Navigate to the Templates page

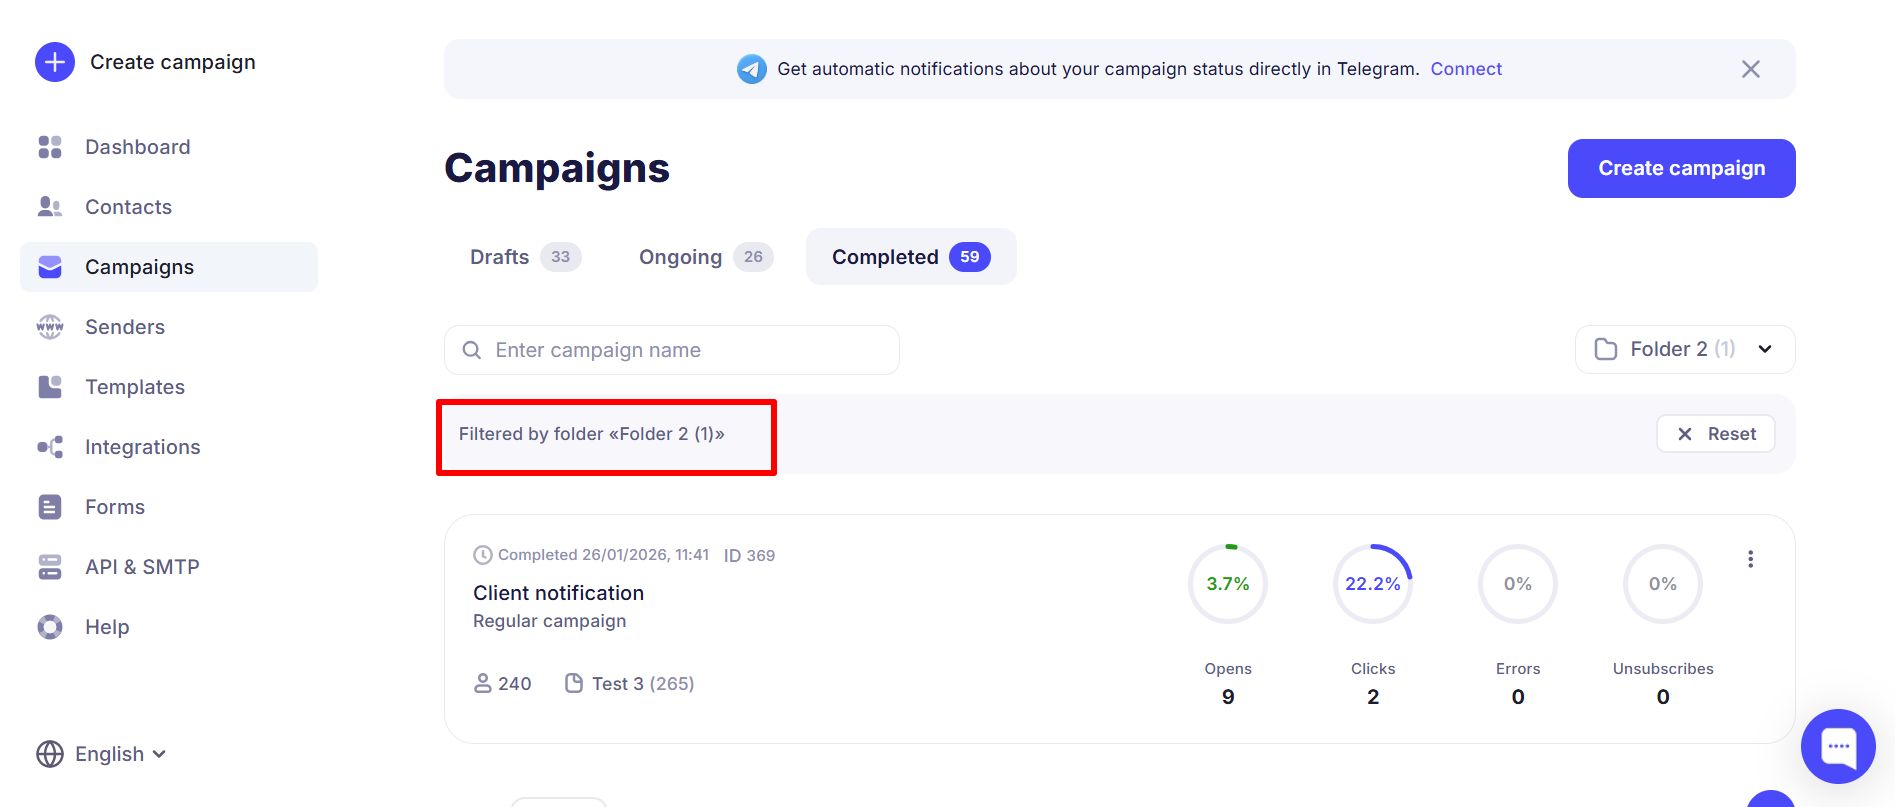pos(134,387)
